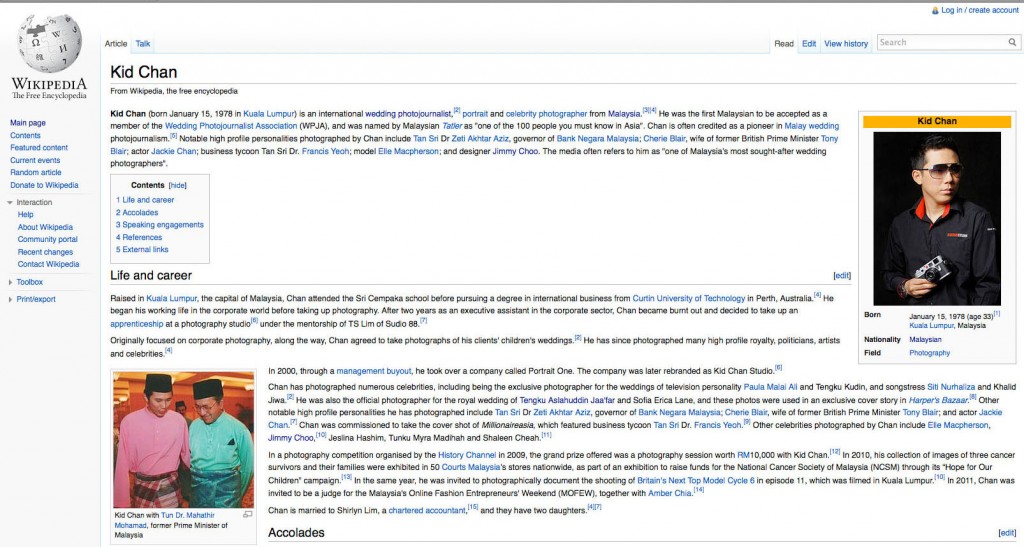Select the Read tab

coord(784,44)
